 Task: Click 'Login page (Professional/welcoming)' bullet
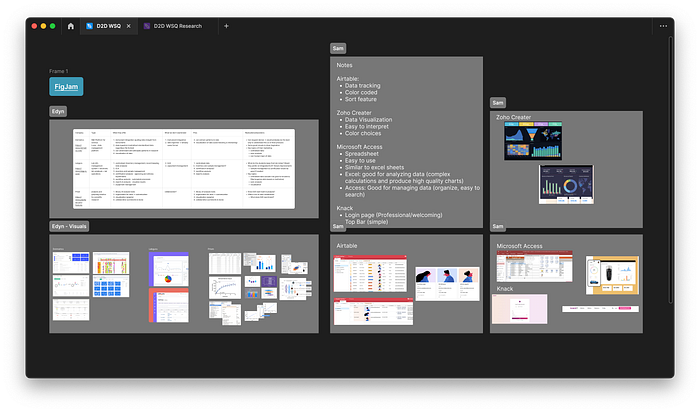pyautogui.click(x=393, y=215)
